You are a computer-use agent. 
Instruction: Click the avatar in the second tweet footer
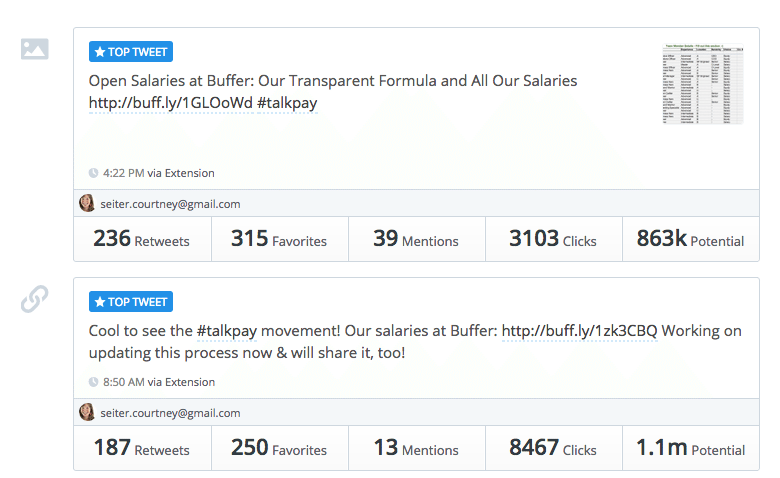pos(87,412)
